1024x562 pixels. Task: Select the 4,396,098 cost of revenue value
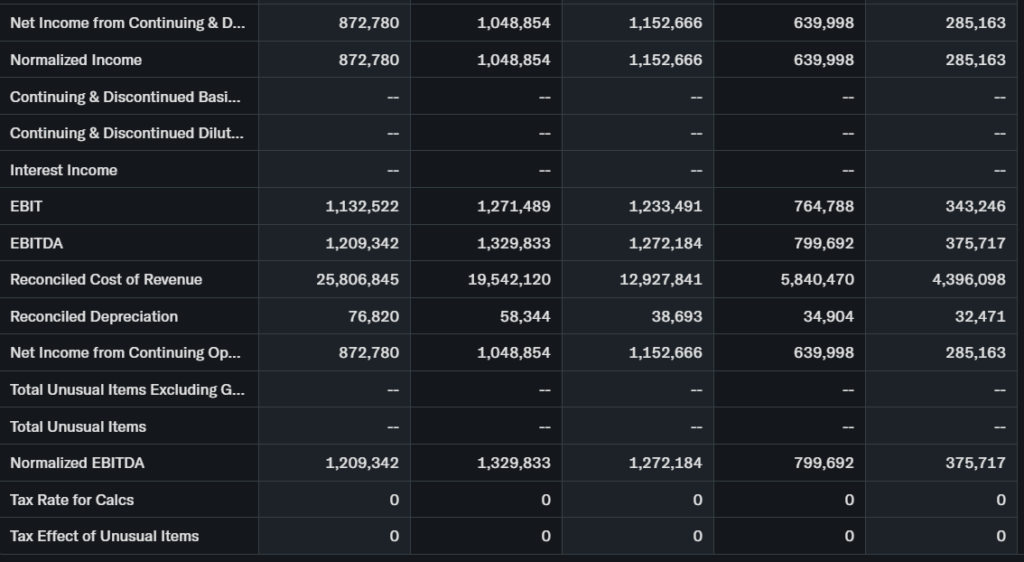pos(968,280)
